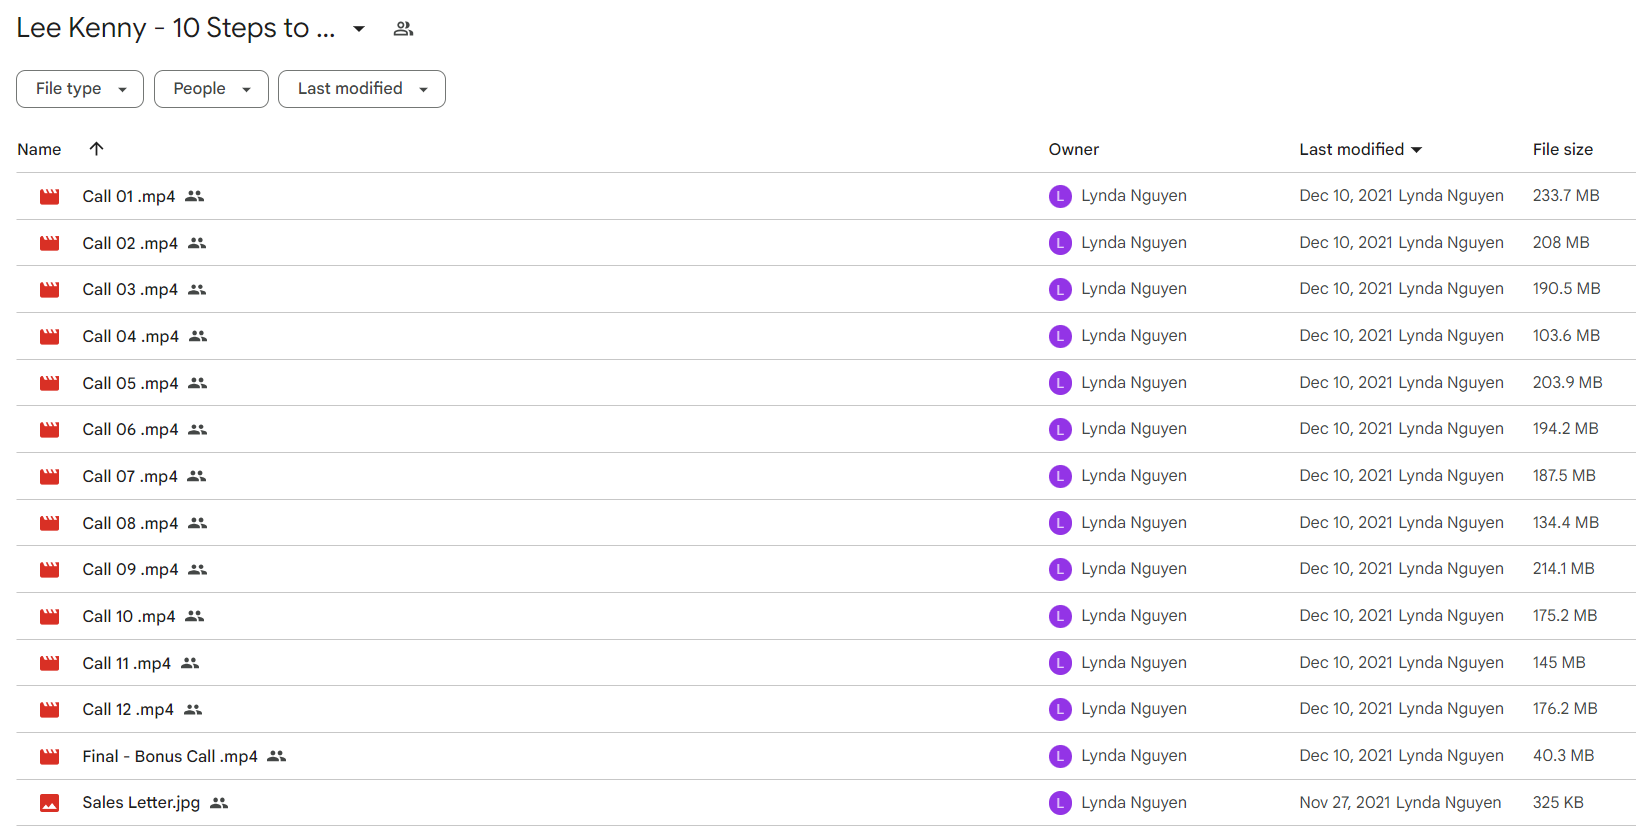Image resolution: width=1636 pixels, height=835 pixels.
Task: Select the file Call 05 .mp4
Action: pos(130,383)
